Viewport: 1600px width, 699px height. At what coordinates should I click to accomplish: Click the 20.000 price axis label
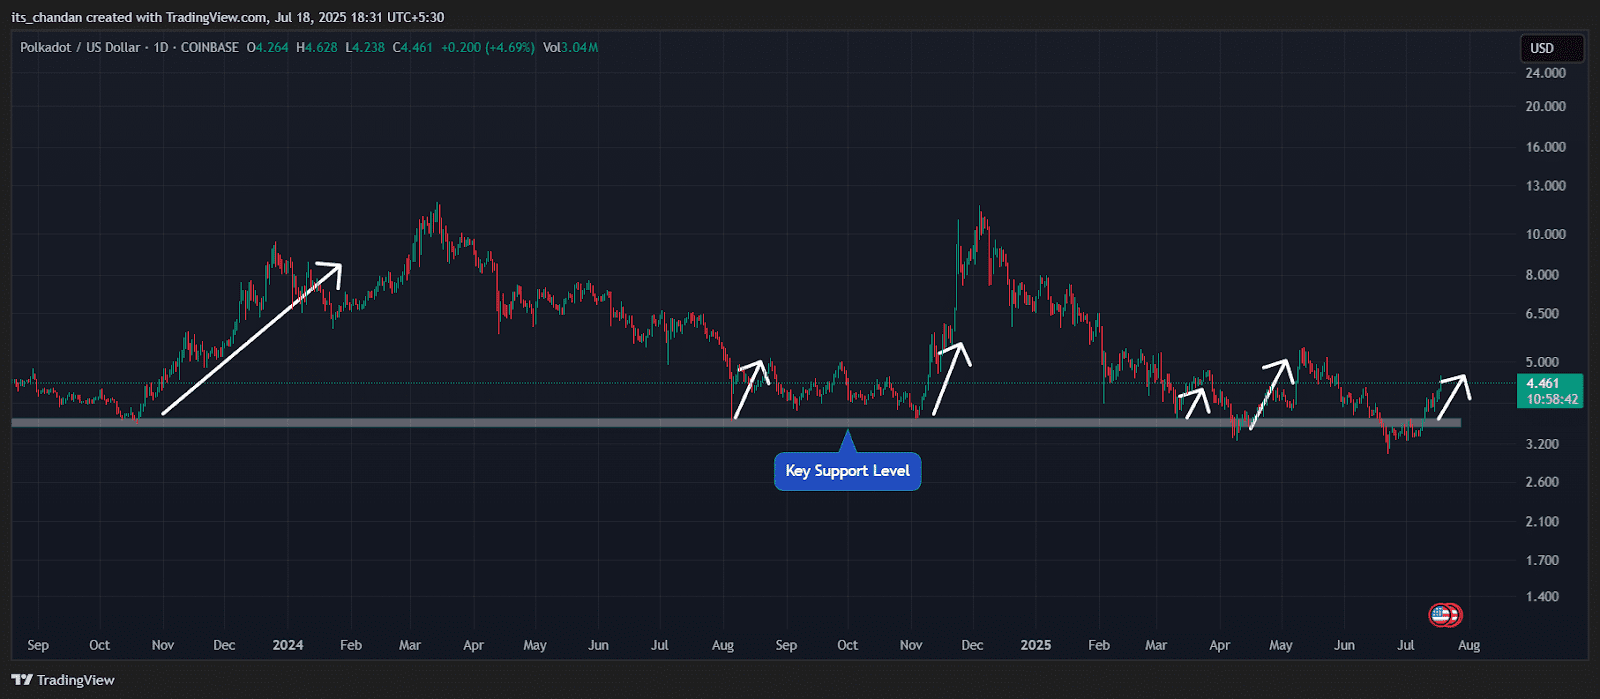1546,106
